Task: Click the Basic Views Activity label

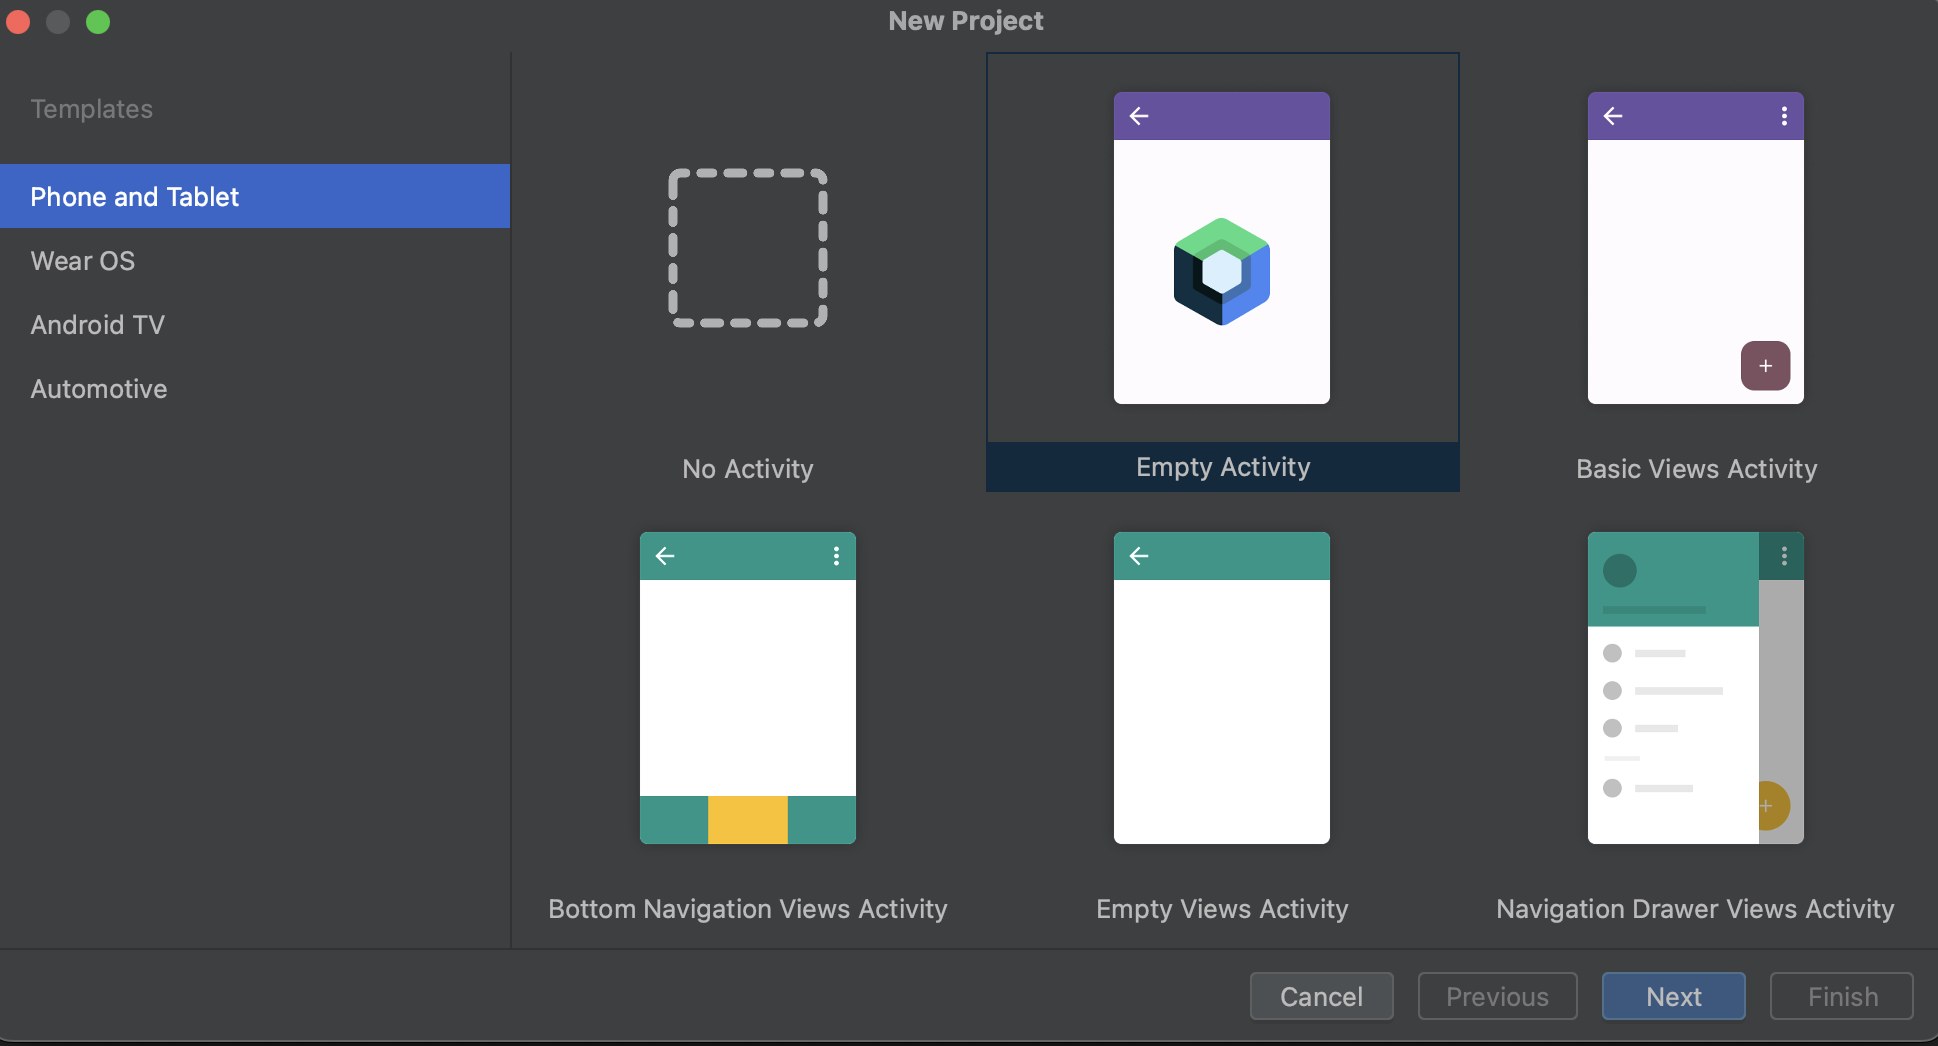Action: coord(1696,469)
